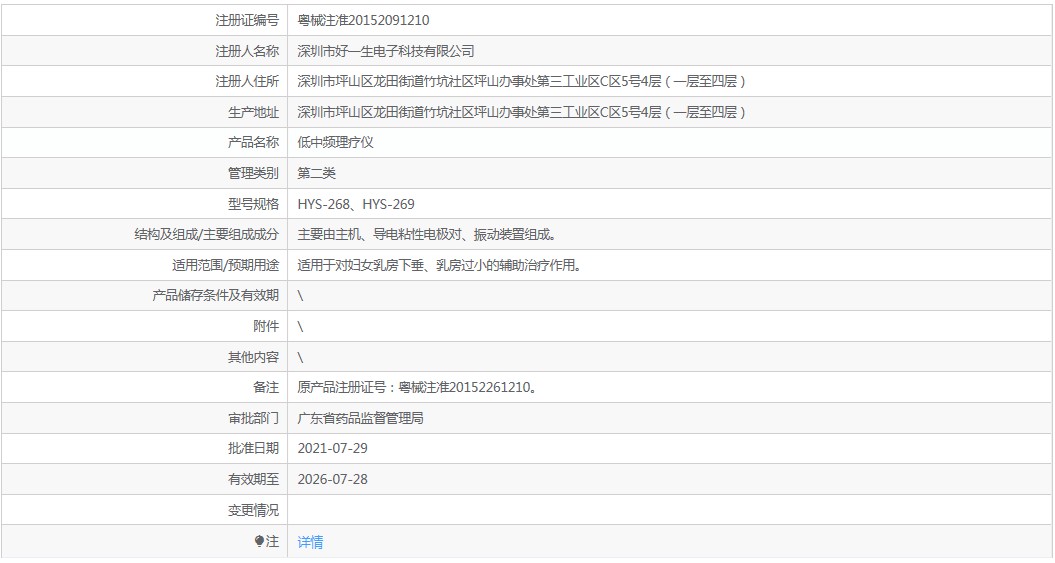Select the address text in 生产地址 row

(521, 112)
